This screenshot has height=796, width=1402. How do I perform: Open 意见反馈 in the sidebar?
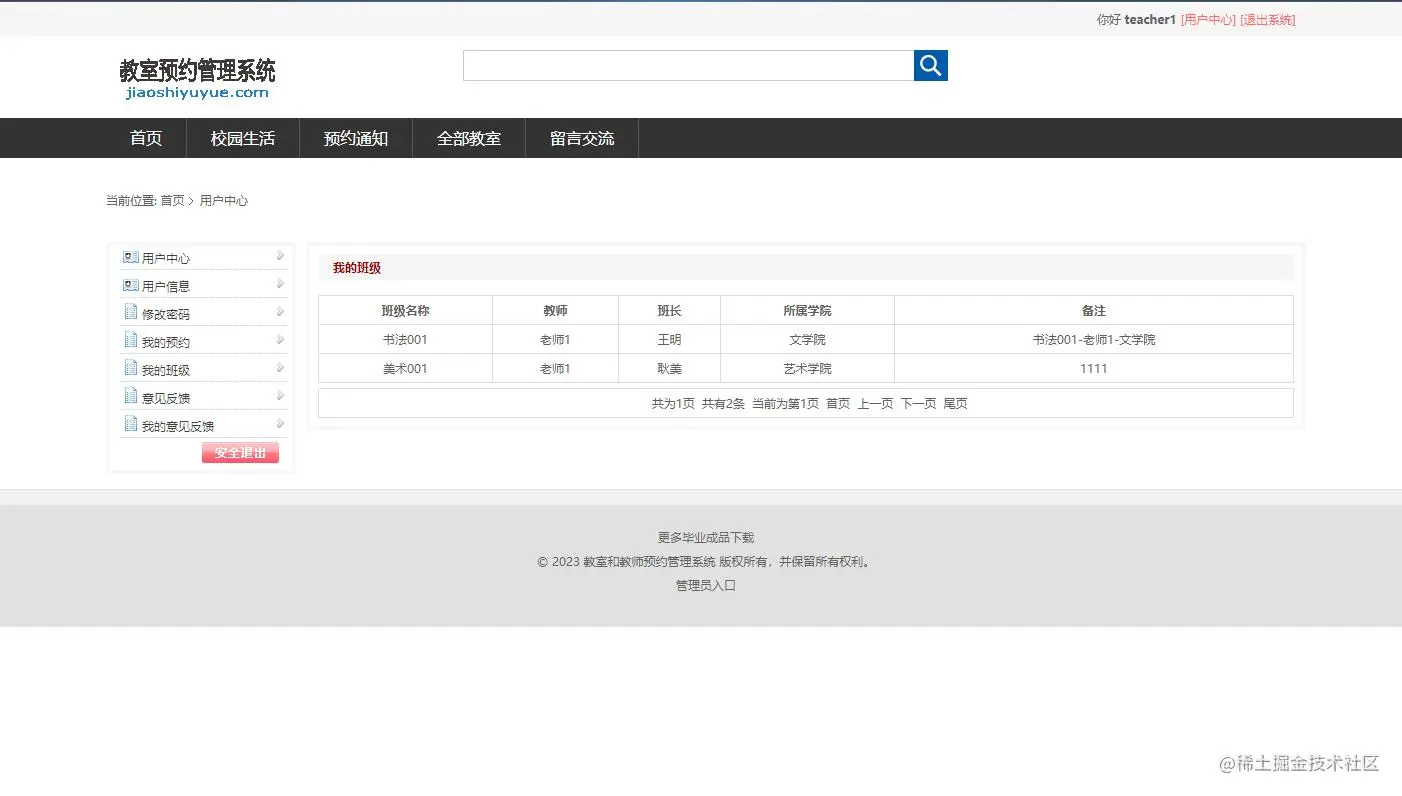166,398
